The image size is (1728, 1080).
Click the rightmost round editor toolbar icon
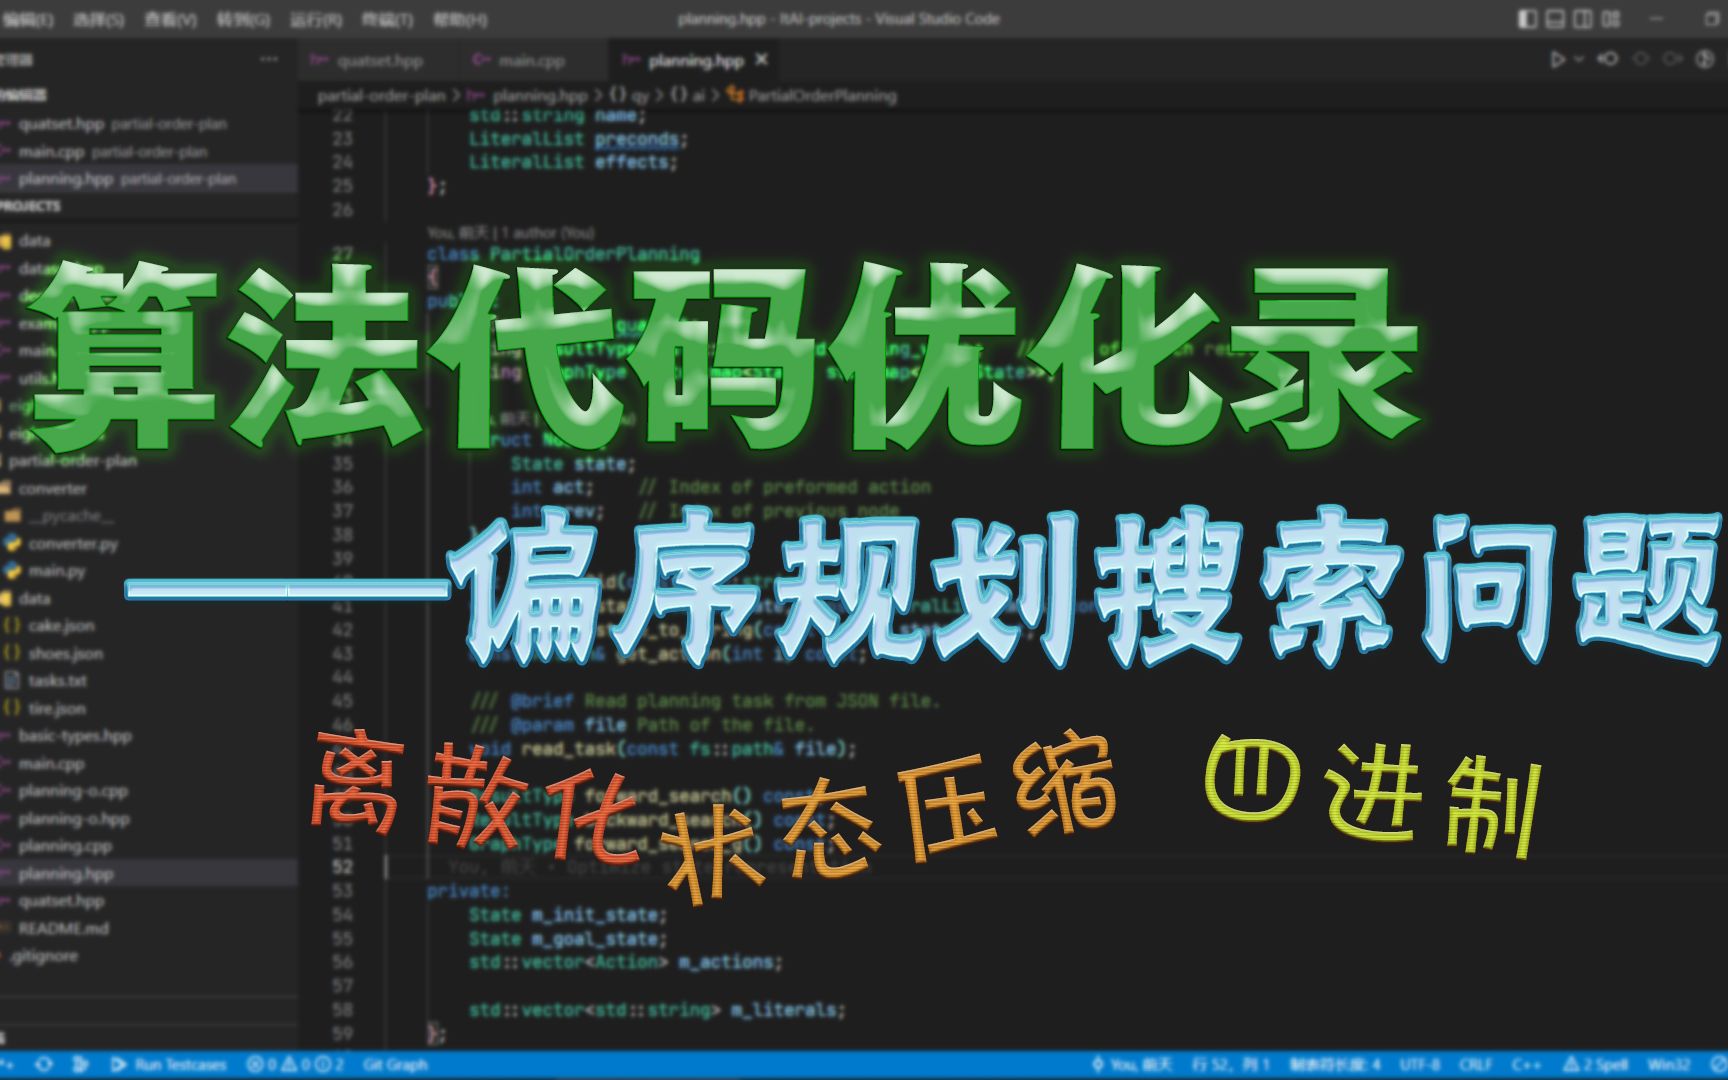[1705, 60]
